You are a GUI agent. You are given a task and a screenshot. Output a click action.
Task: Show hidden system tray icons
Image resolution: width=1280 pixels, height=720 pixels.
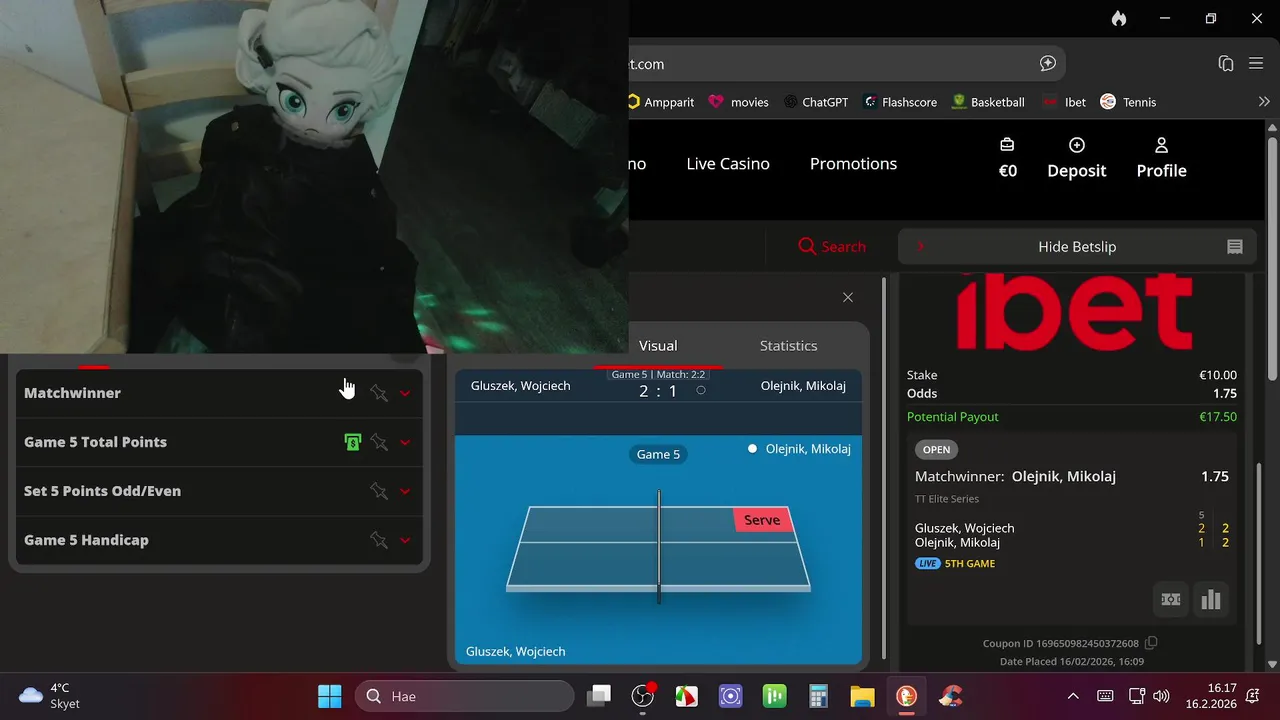click(1073, 696)
